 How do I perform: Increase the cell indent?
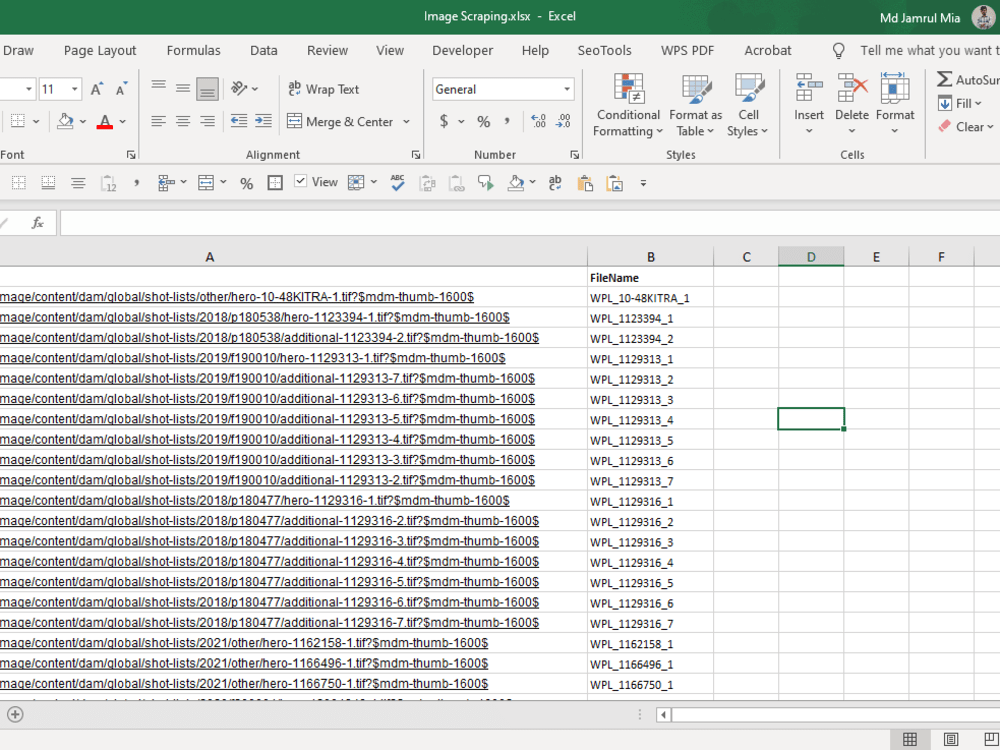[263, 121]
